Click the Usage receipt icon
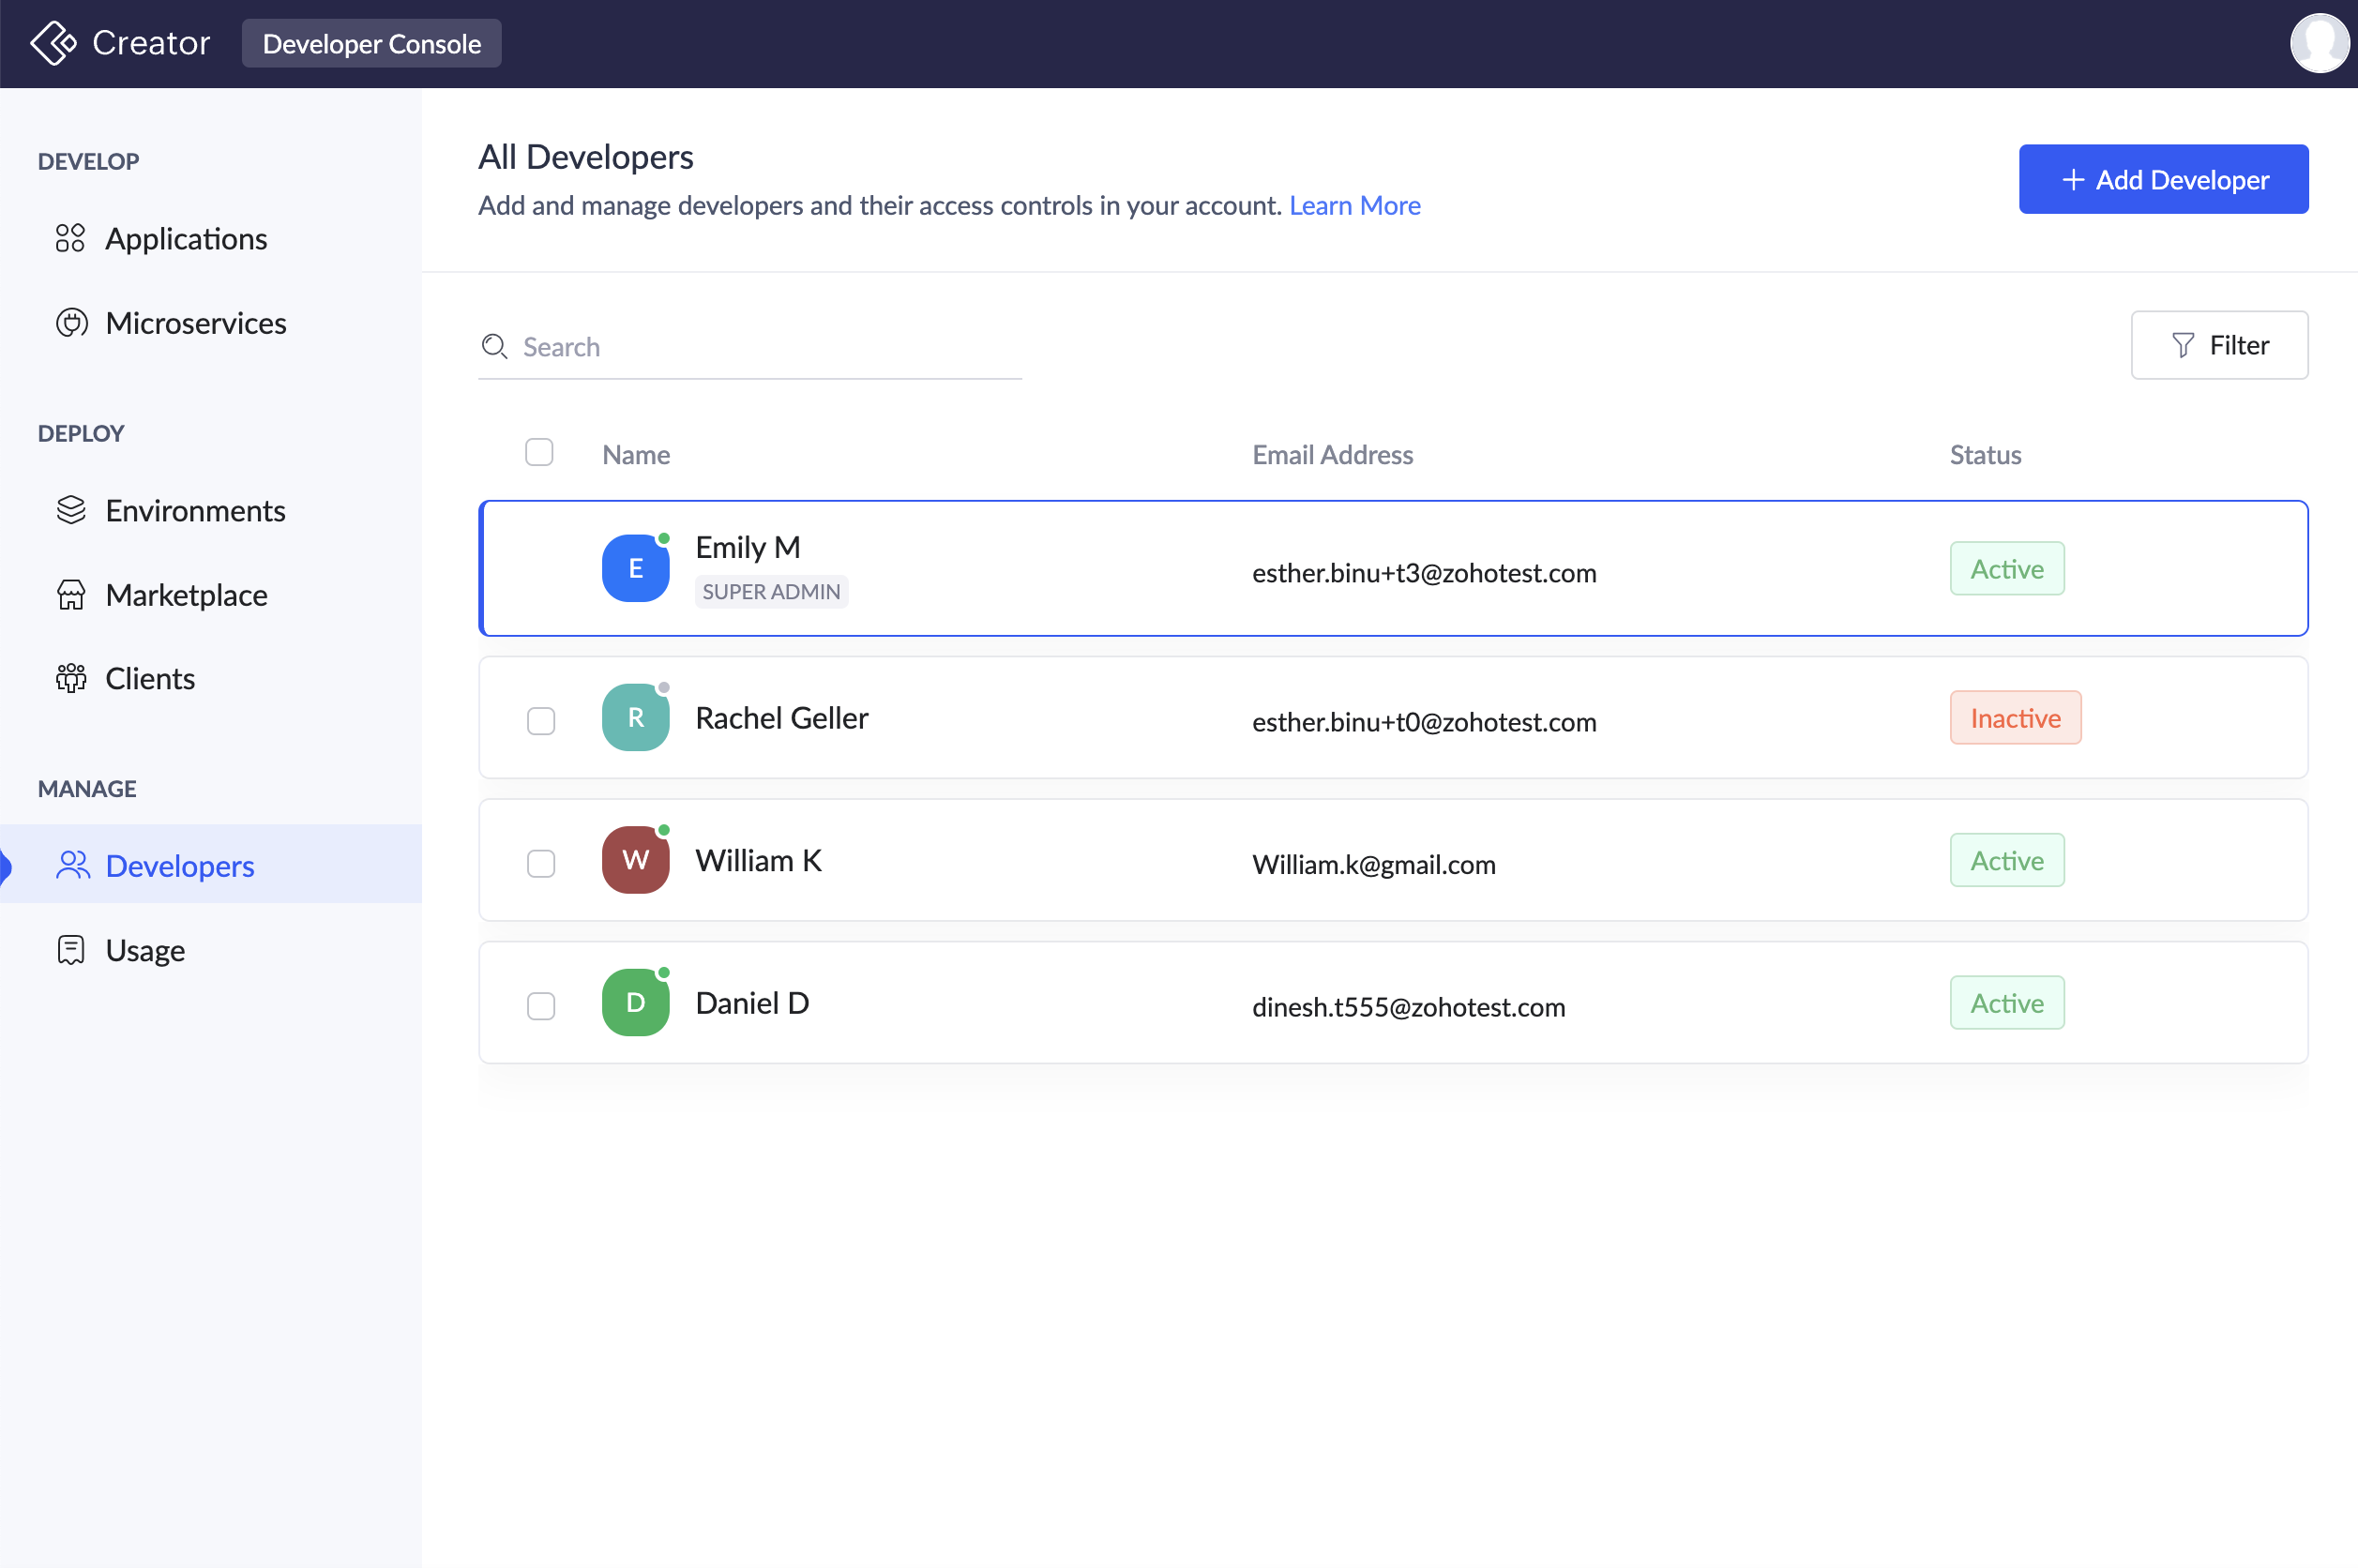The width and height of the screenshot is (2358, 1568). [x=71, y=950]
